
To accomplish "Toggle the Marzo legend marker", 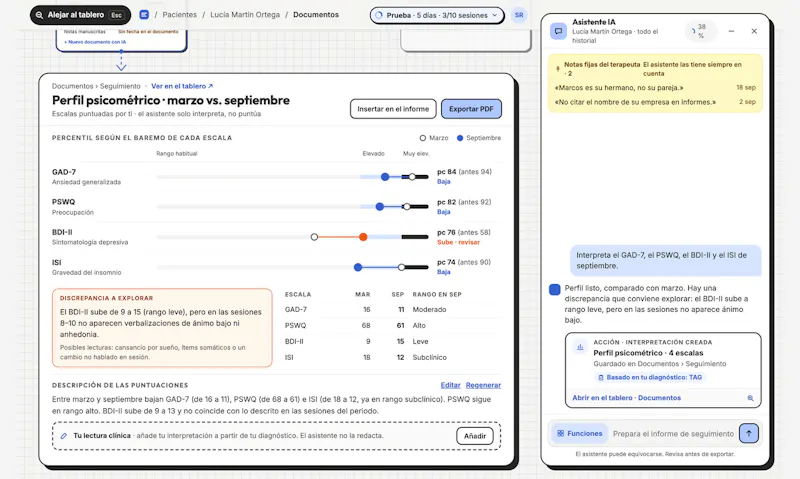I will 422,138.
